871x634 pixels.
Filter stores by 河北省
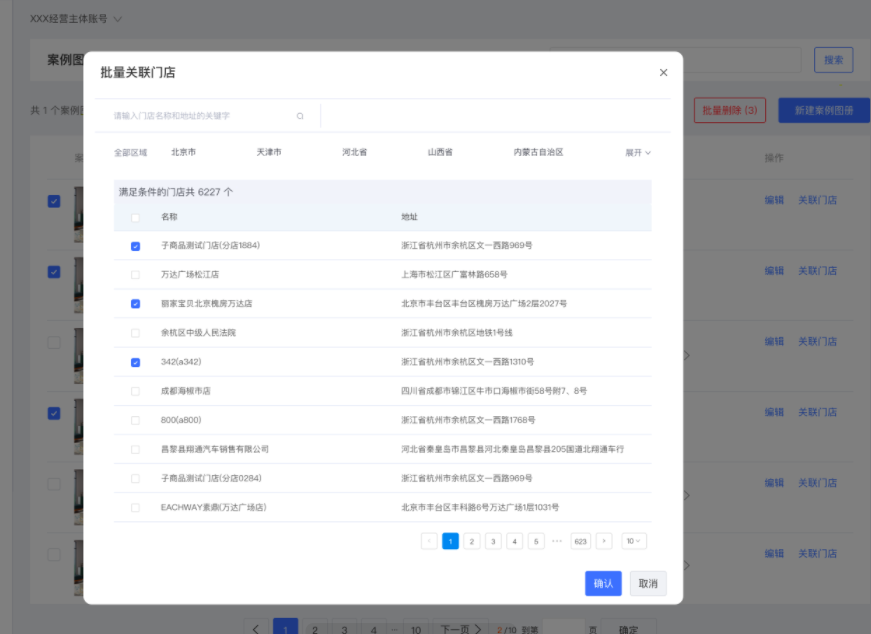point(354,152)
